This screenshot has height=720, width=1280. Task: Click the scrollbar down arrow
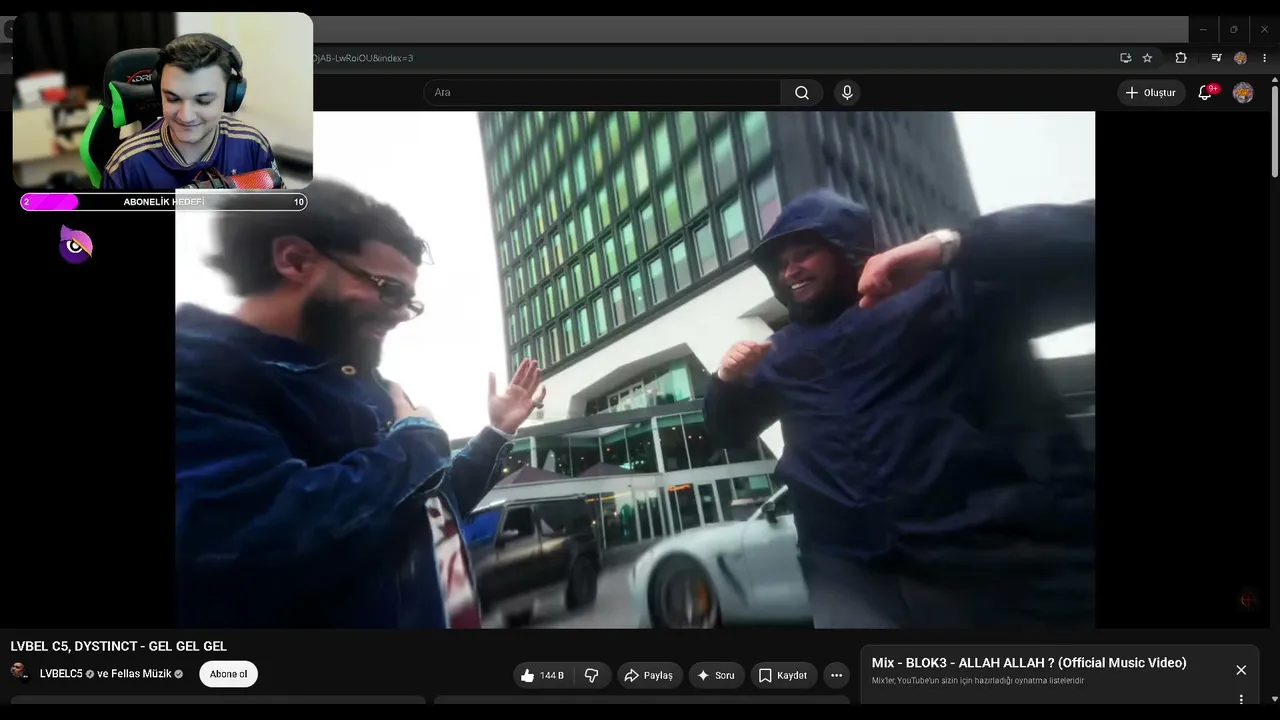[1274, 699]
